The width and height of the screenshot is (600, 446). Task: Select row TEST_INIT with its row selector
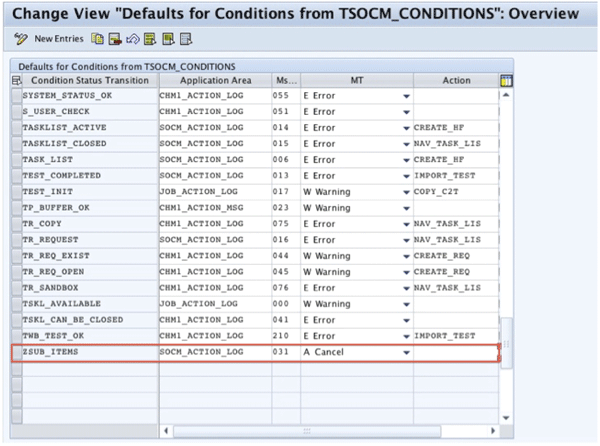[x=16, y=192]
